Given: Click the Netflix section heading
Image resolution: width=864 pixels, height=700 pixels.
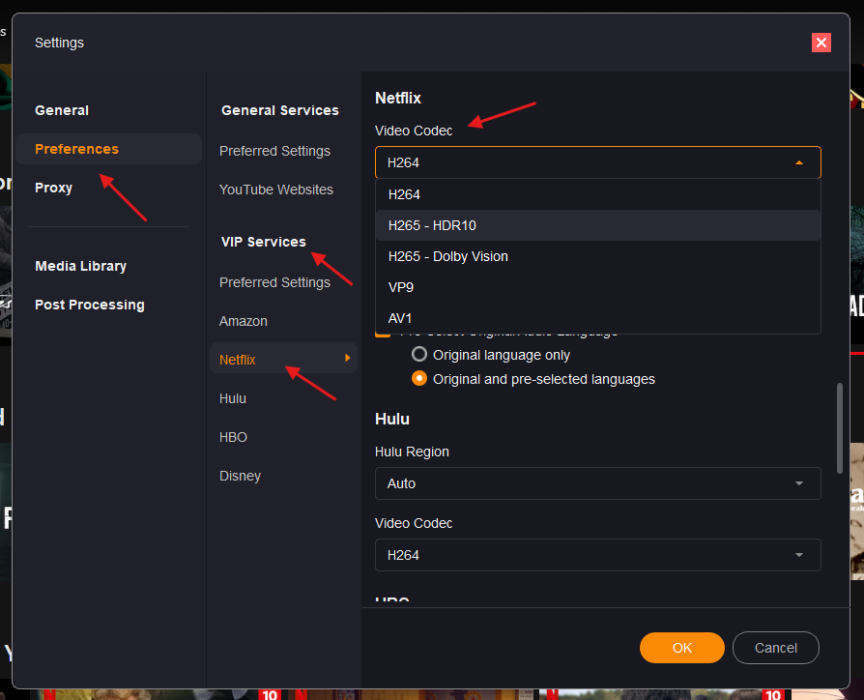Looking at the screenshot, I should [398, 98].
